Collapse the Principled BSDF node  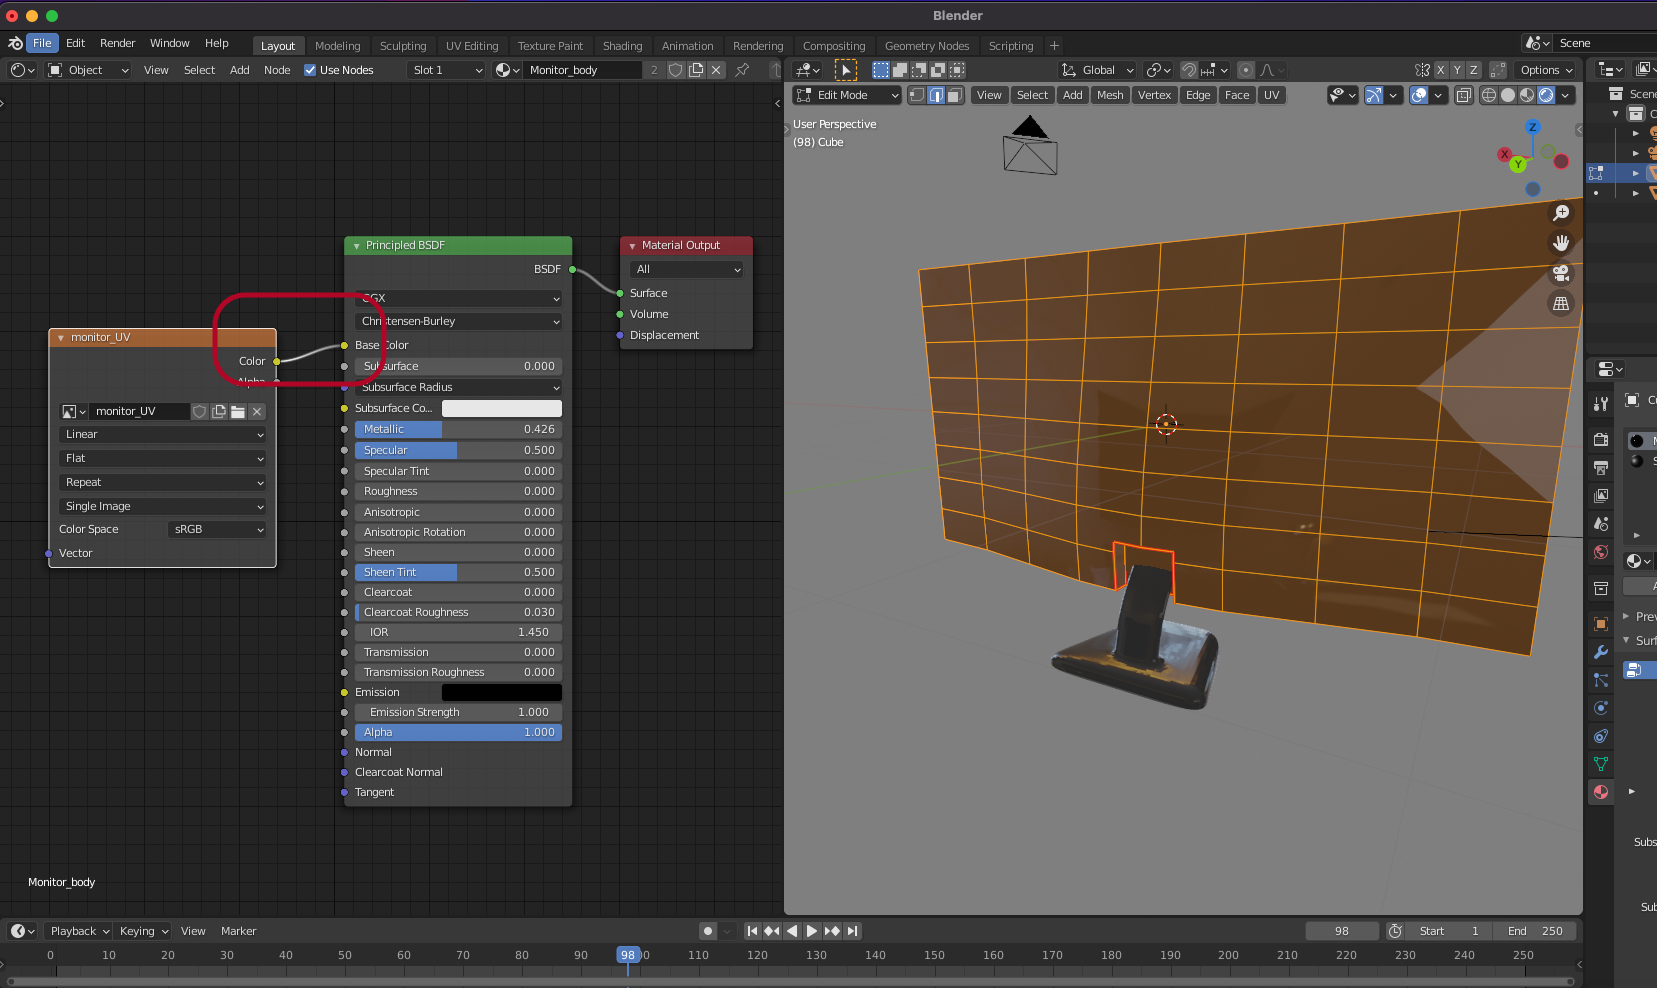point(356,246)
